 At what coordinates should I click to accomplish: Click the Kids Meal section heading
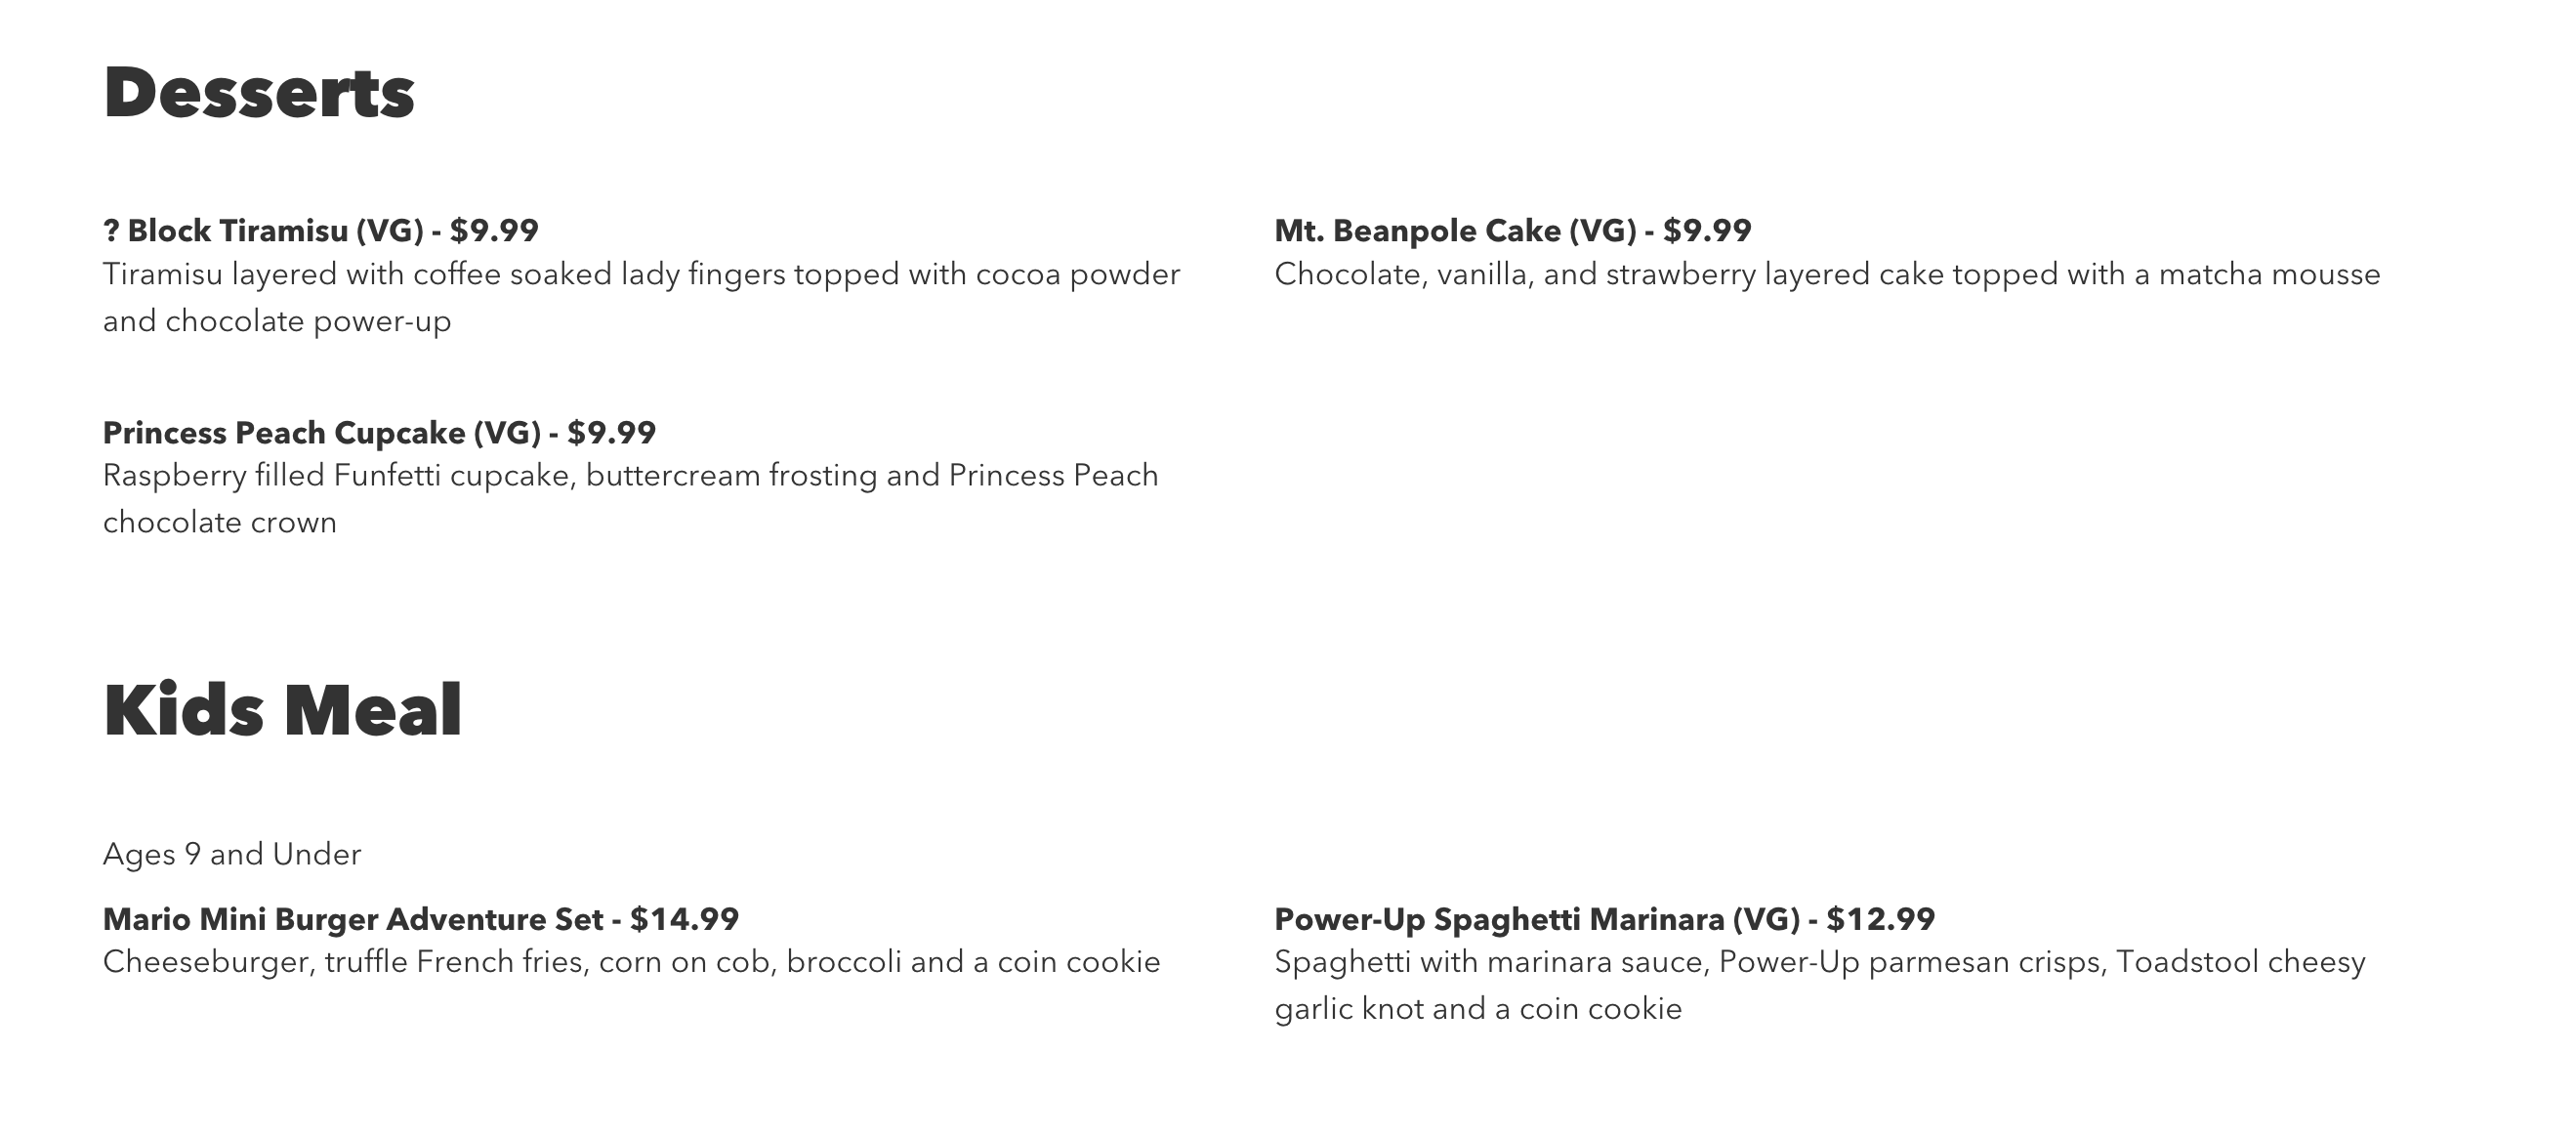tap(282, 711)
